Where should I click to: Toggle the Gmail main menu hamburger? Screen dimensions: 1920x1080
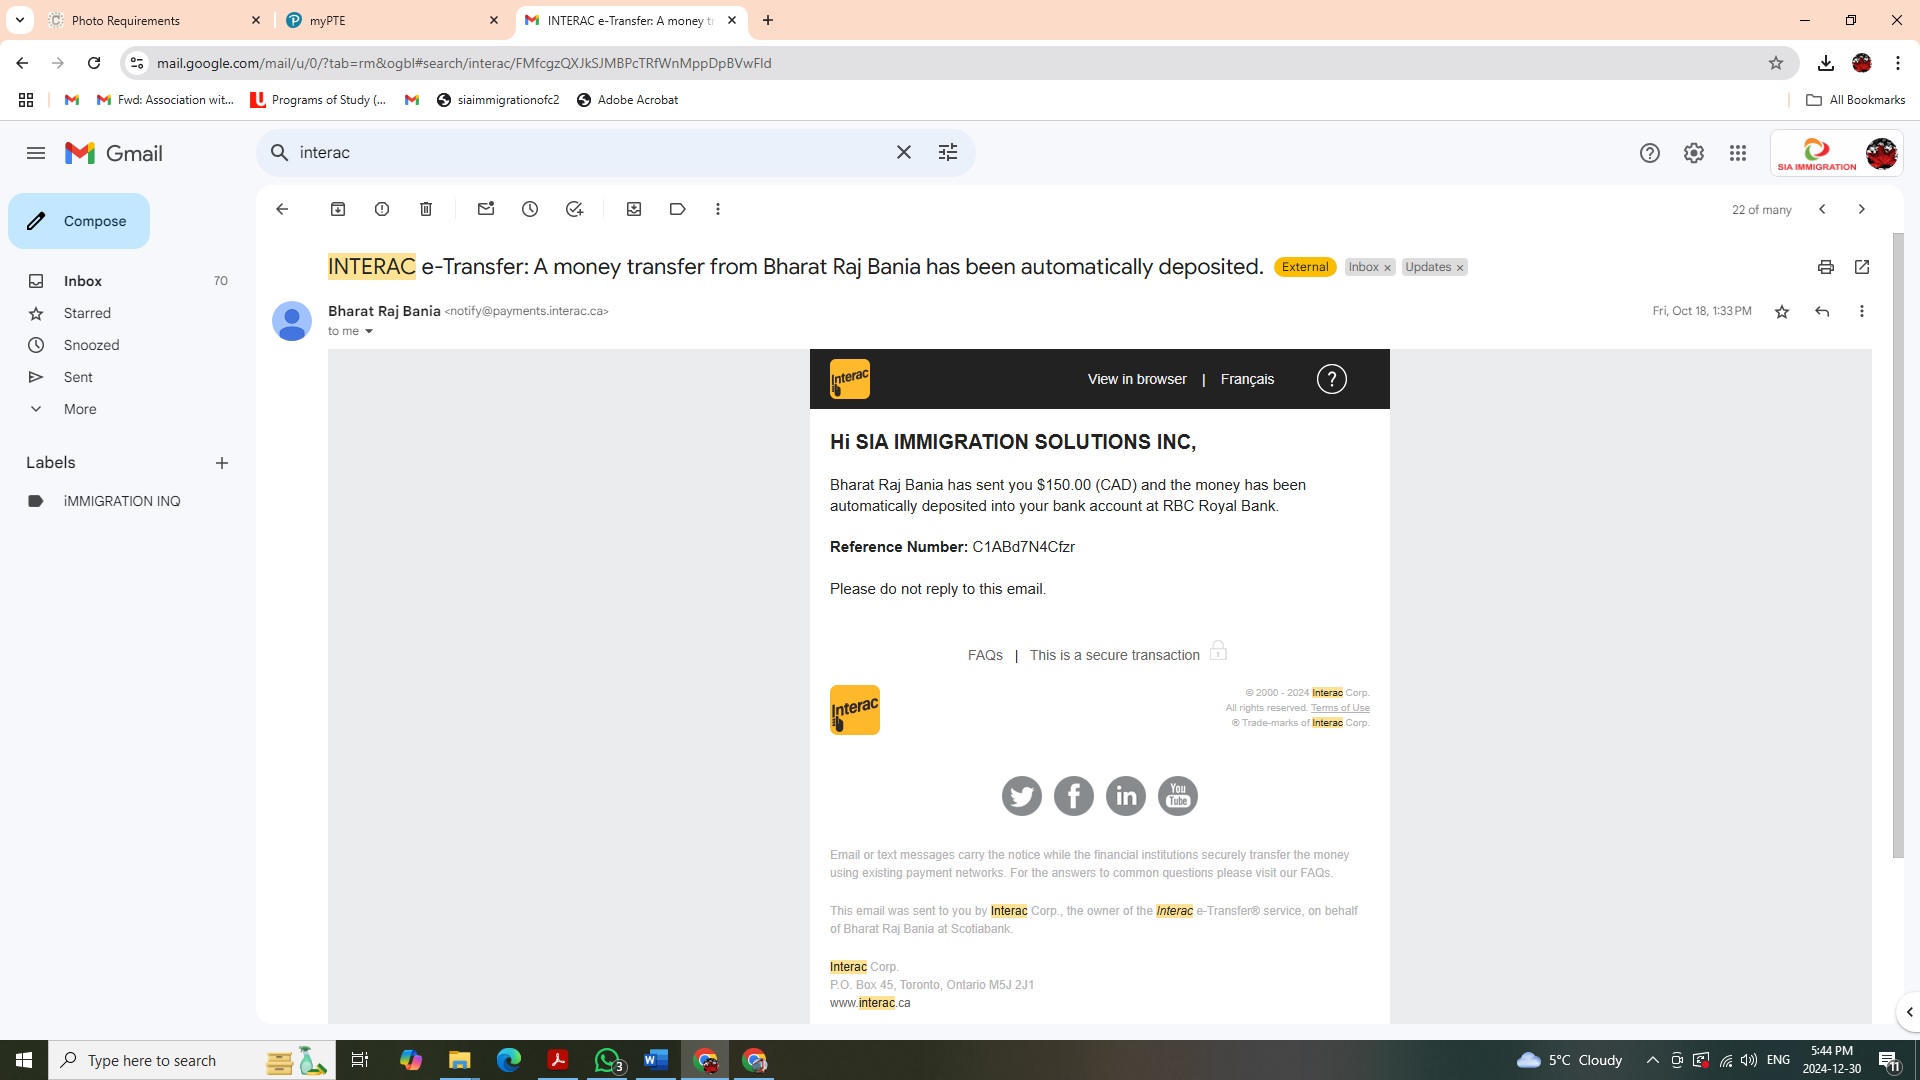(36, 153)
